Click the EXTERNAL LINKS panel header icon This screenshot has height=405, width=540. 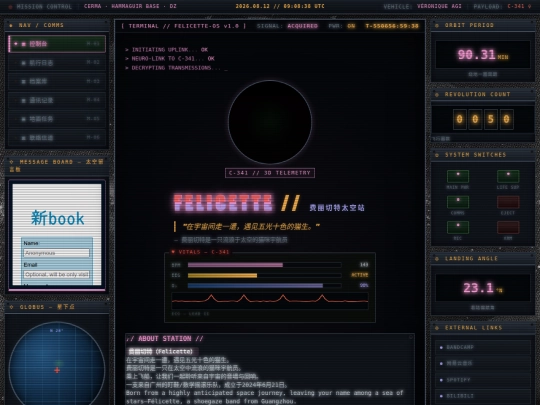pyautogui.click(x=437, y=328)
